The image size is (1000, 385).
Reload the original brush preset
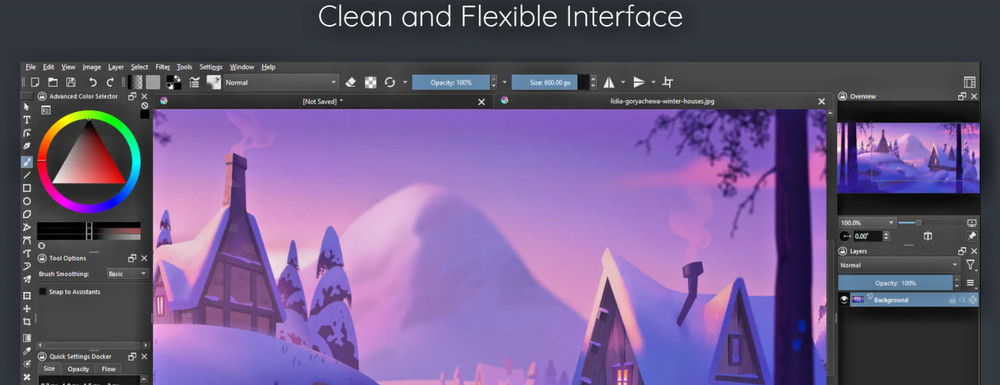click(x=390, y=82)
